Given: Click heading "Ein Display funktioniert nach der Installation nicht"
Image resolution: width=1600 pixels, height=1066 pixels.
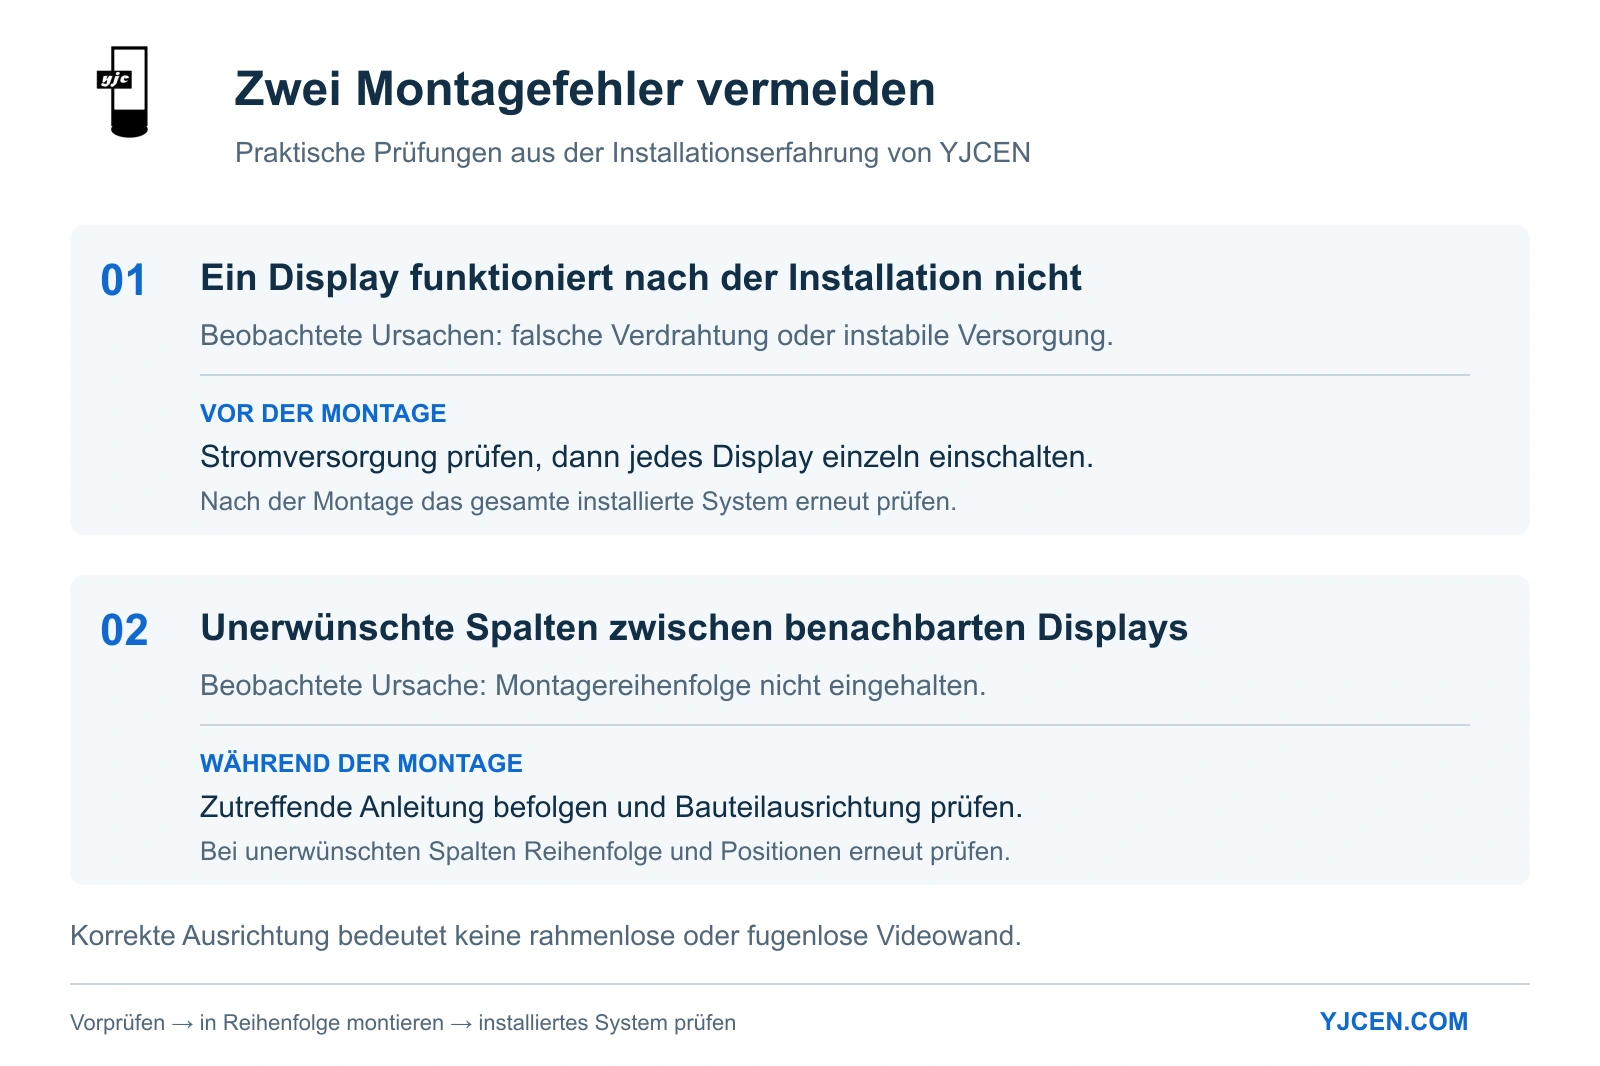Looking at the screenshot, I should 641,278.
